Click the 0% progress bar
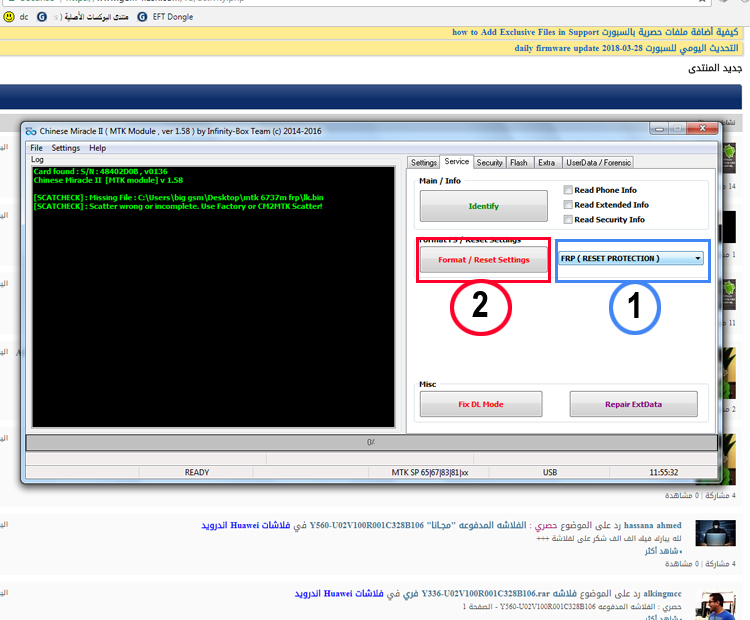Viewport: 750px width, 620px height. tap(371, 443)
